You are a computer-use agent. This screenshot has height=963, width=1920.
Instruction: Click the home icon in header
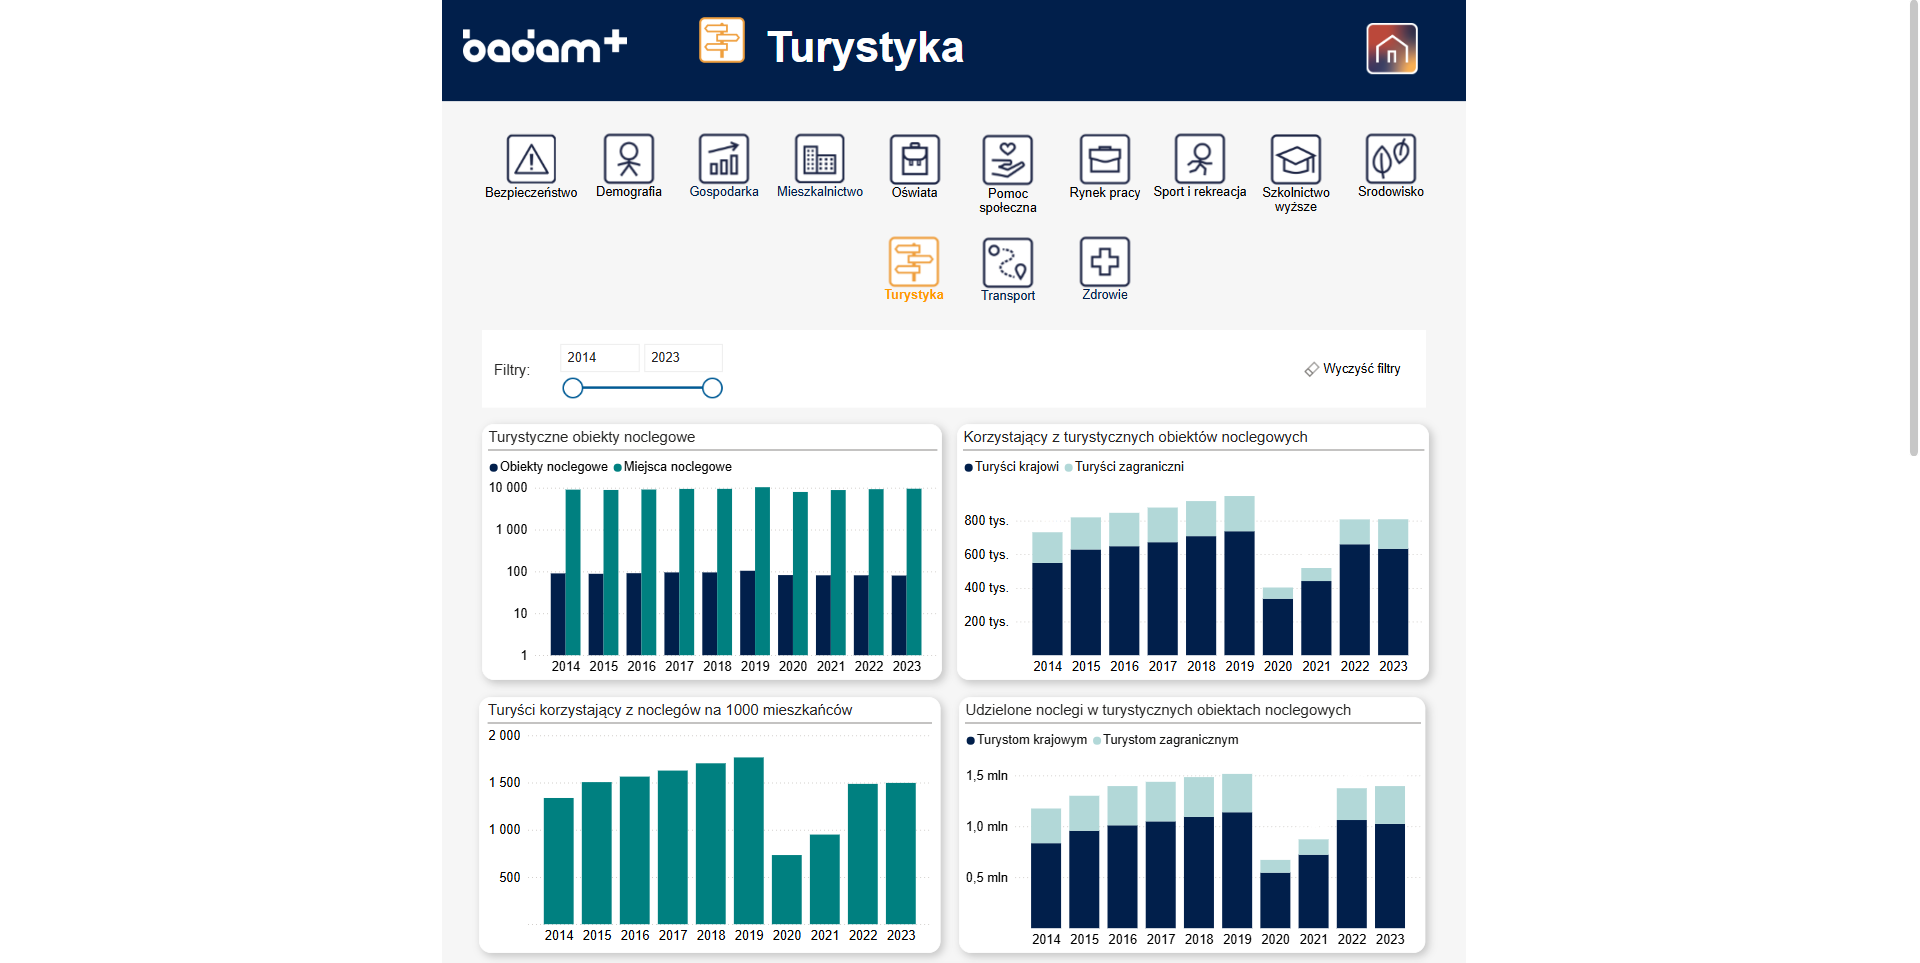coord(1391,49)
